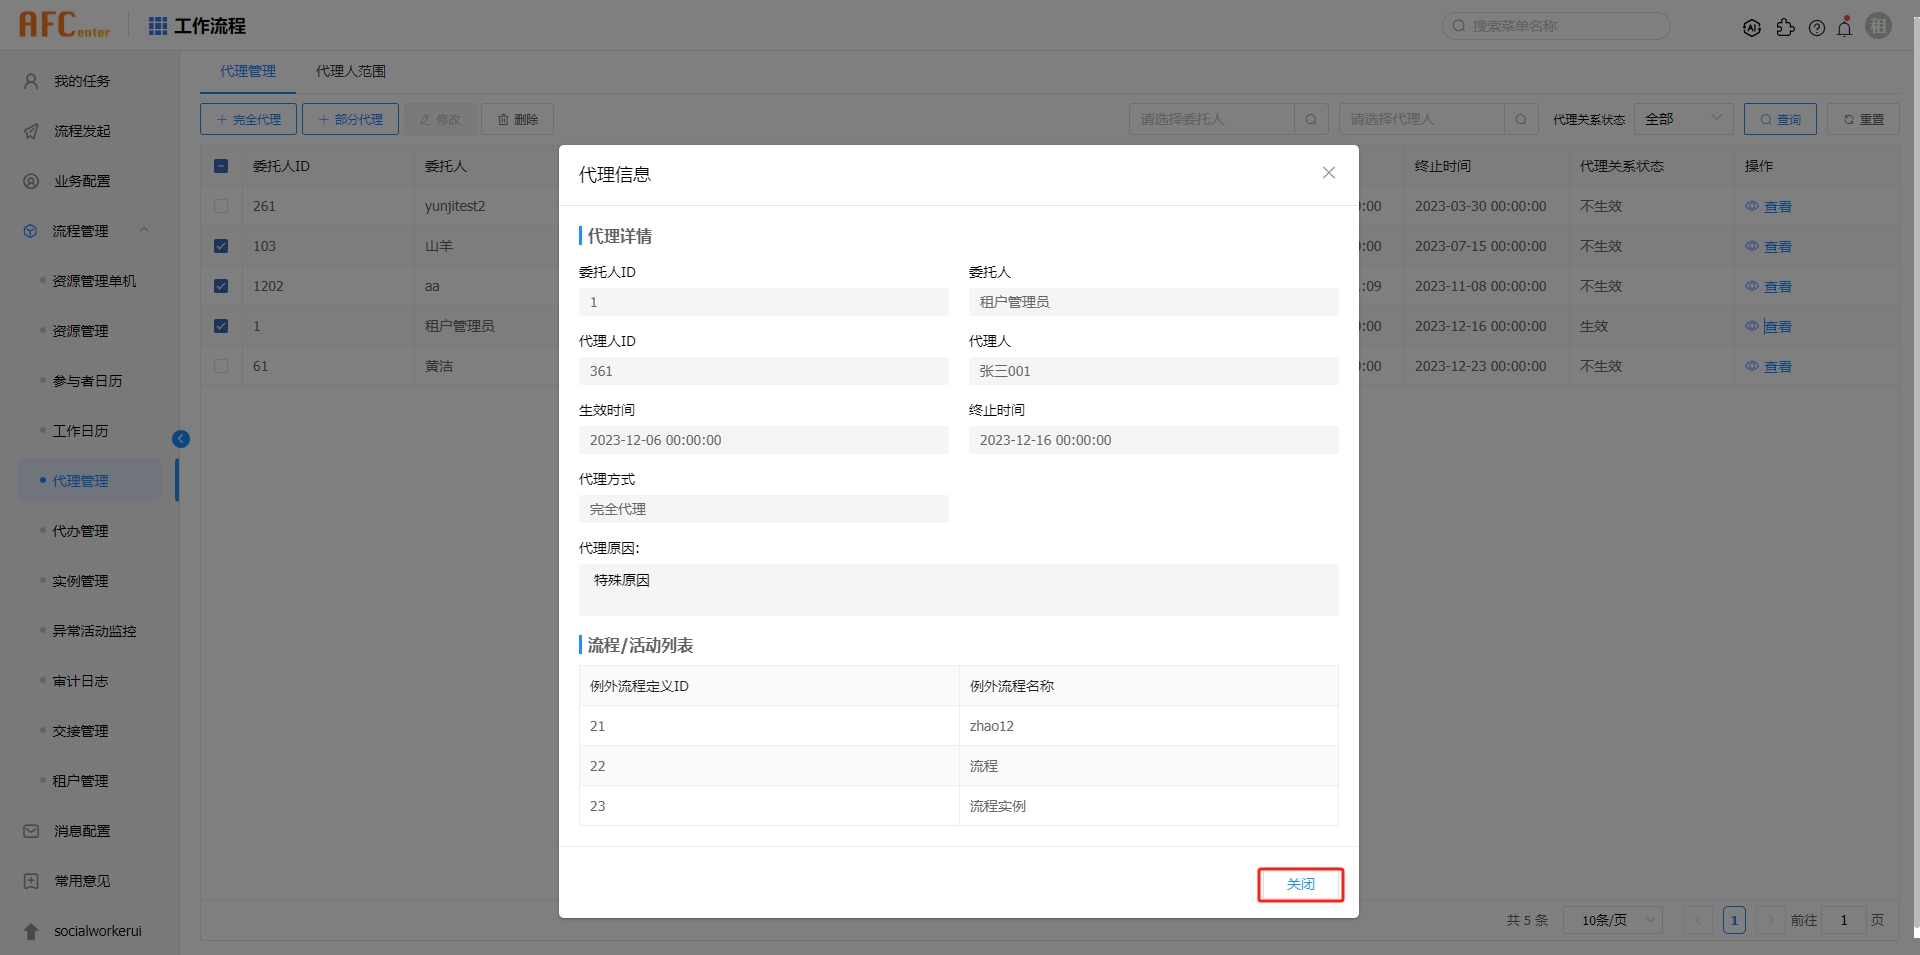Click the plugin puzzle icon at top right
1920x955 pixels.
click(x=1786, y=27)
